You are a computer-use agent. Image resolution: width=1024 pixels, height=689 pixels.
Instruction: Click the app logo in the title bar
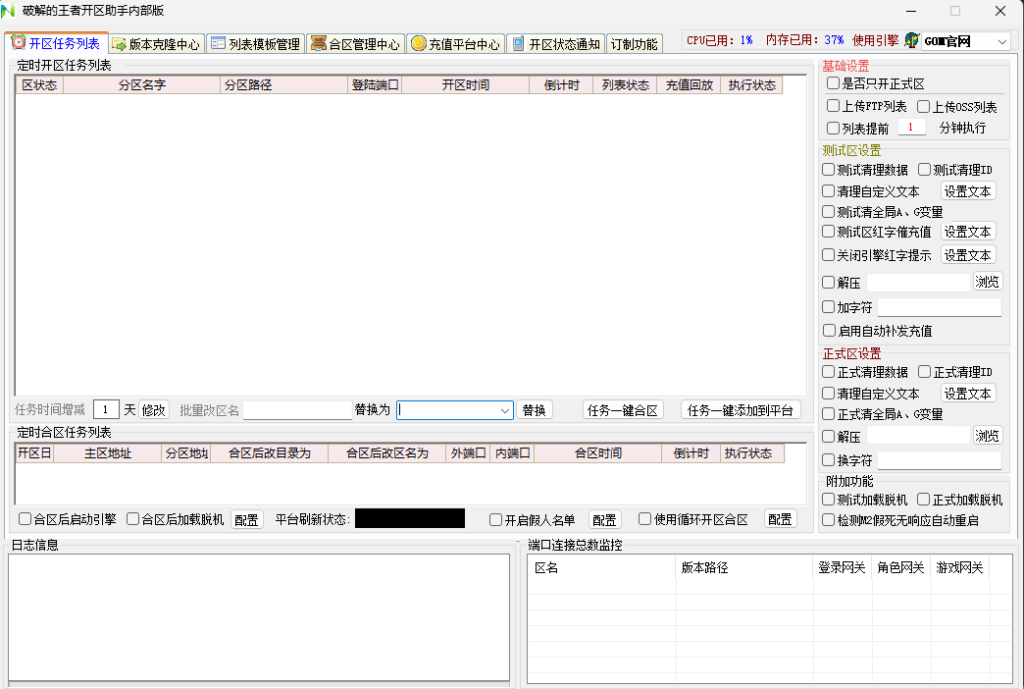(11, 11)
